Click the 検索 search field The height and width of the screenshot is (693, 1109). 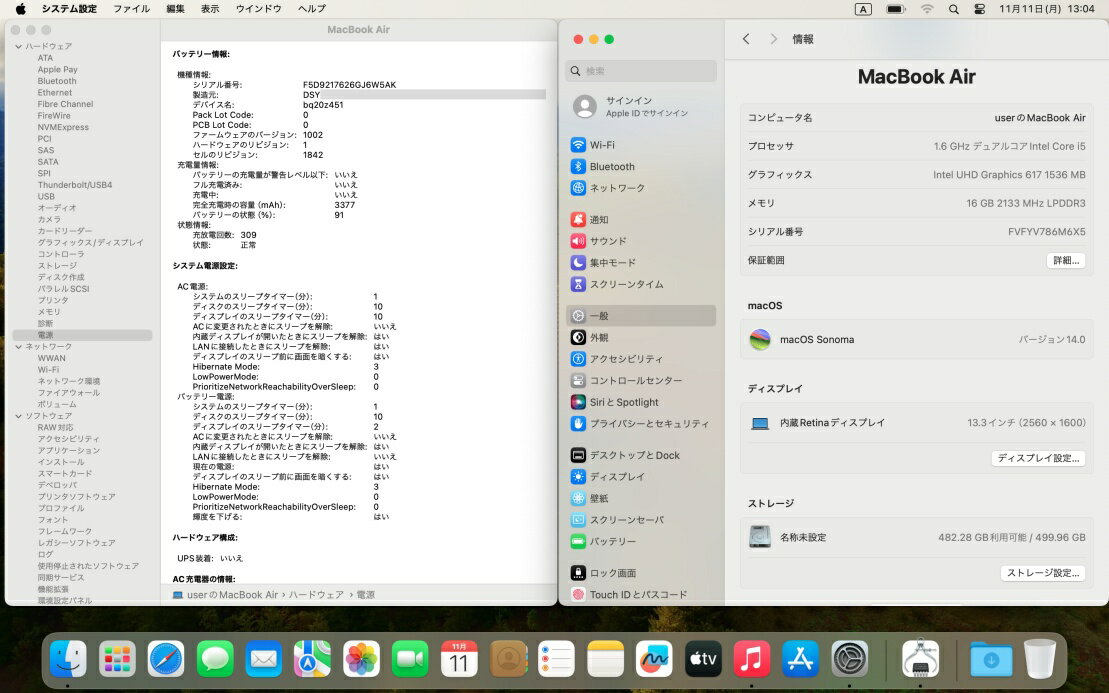click(x=641, y=71)
